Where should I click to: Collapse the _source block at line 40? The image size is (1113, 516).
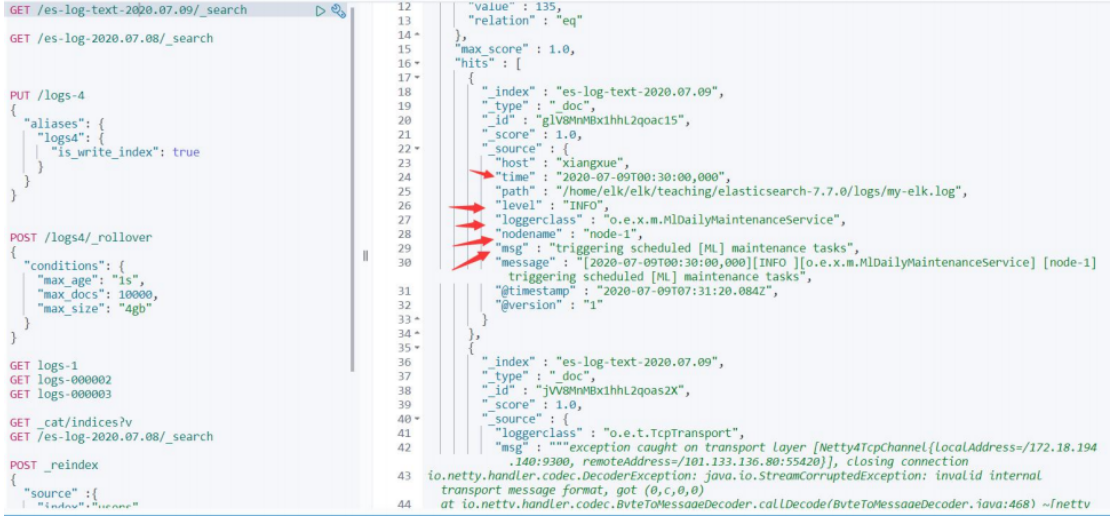tap(417, 418)
